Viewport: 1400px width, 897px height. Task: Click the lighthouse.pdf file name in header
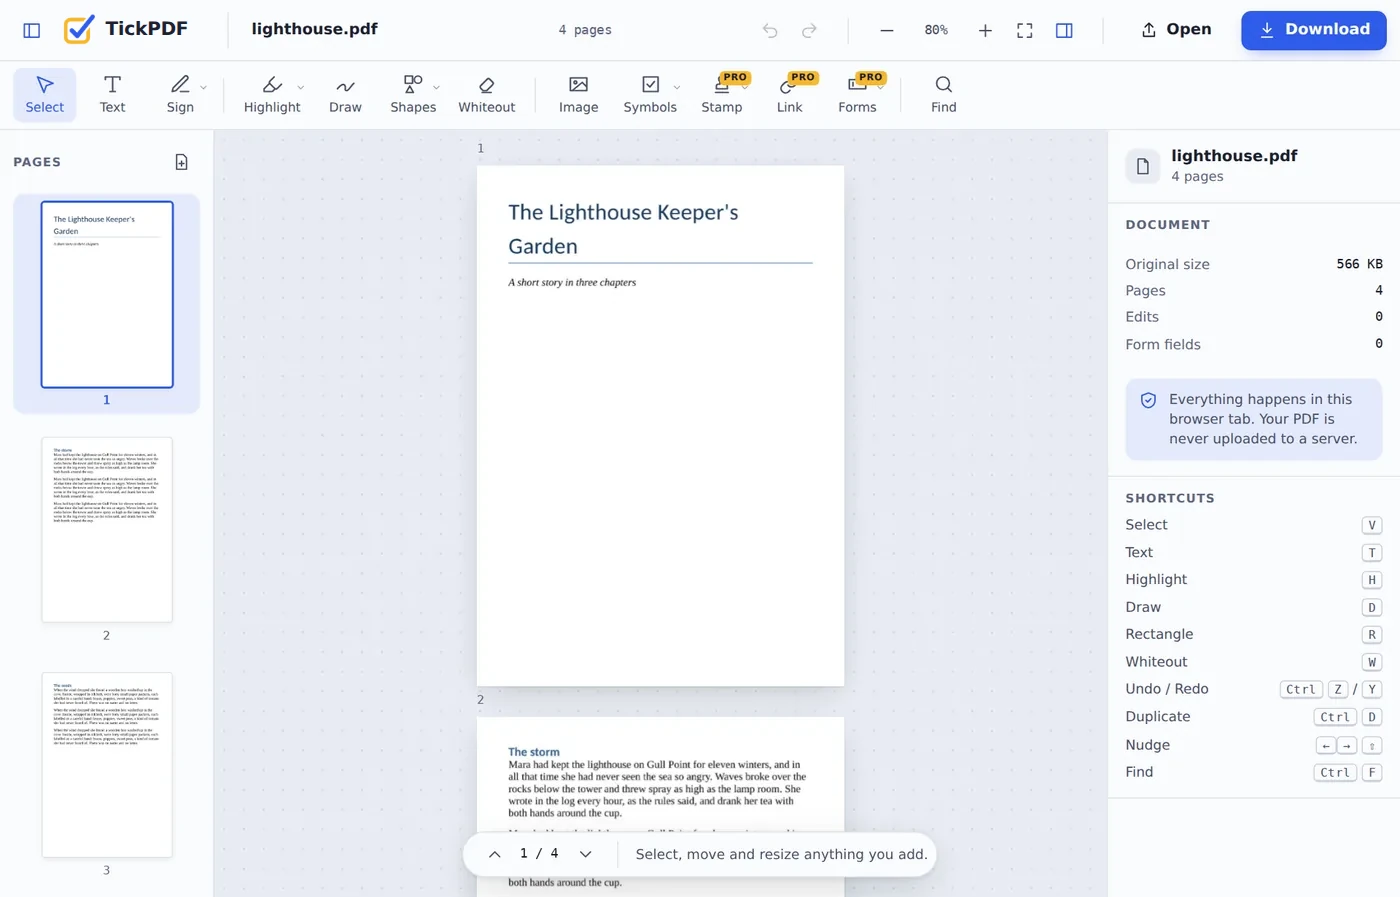coord(314,29)
